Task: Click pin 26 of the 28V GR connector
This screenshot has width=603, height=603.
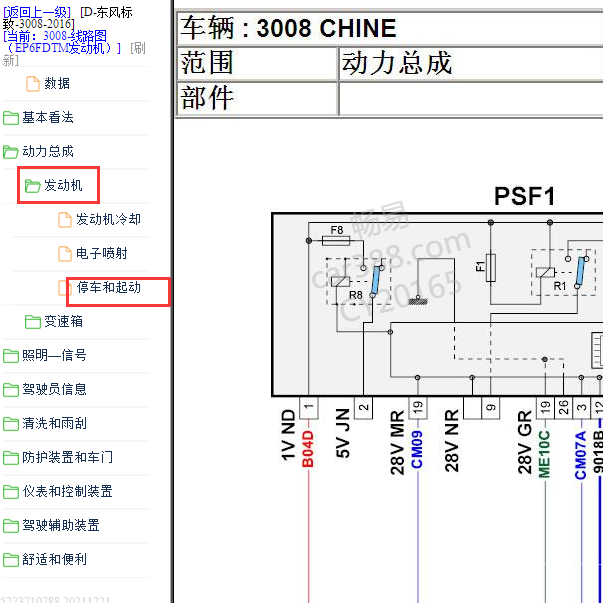Action: pos(563,408)
